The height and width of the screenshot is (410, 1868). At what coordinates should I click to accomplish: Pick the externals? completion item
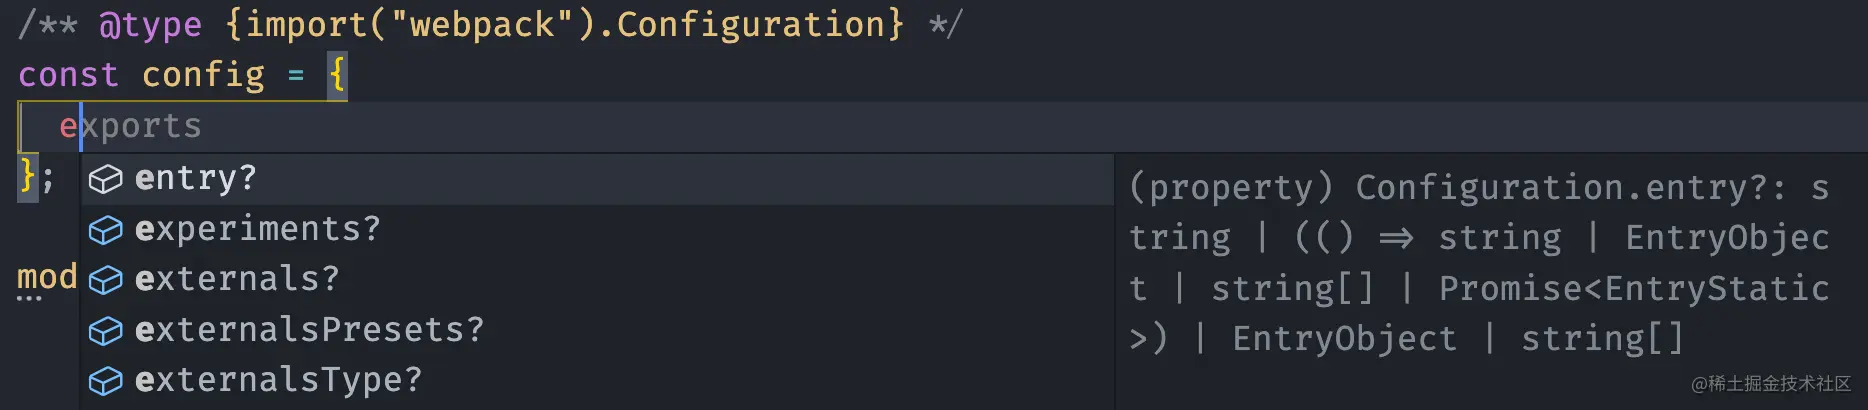tap(237, 279)
